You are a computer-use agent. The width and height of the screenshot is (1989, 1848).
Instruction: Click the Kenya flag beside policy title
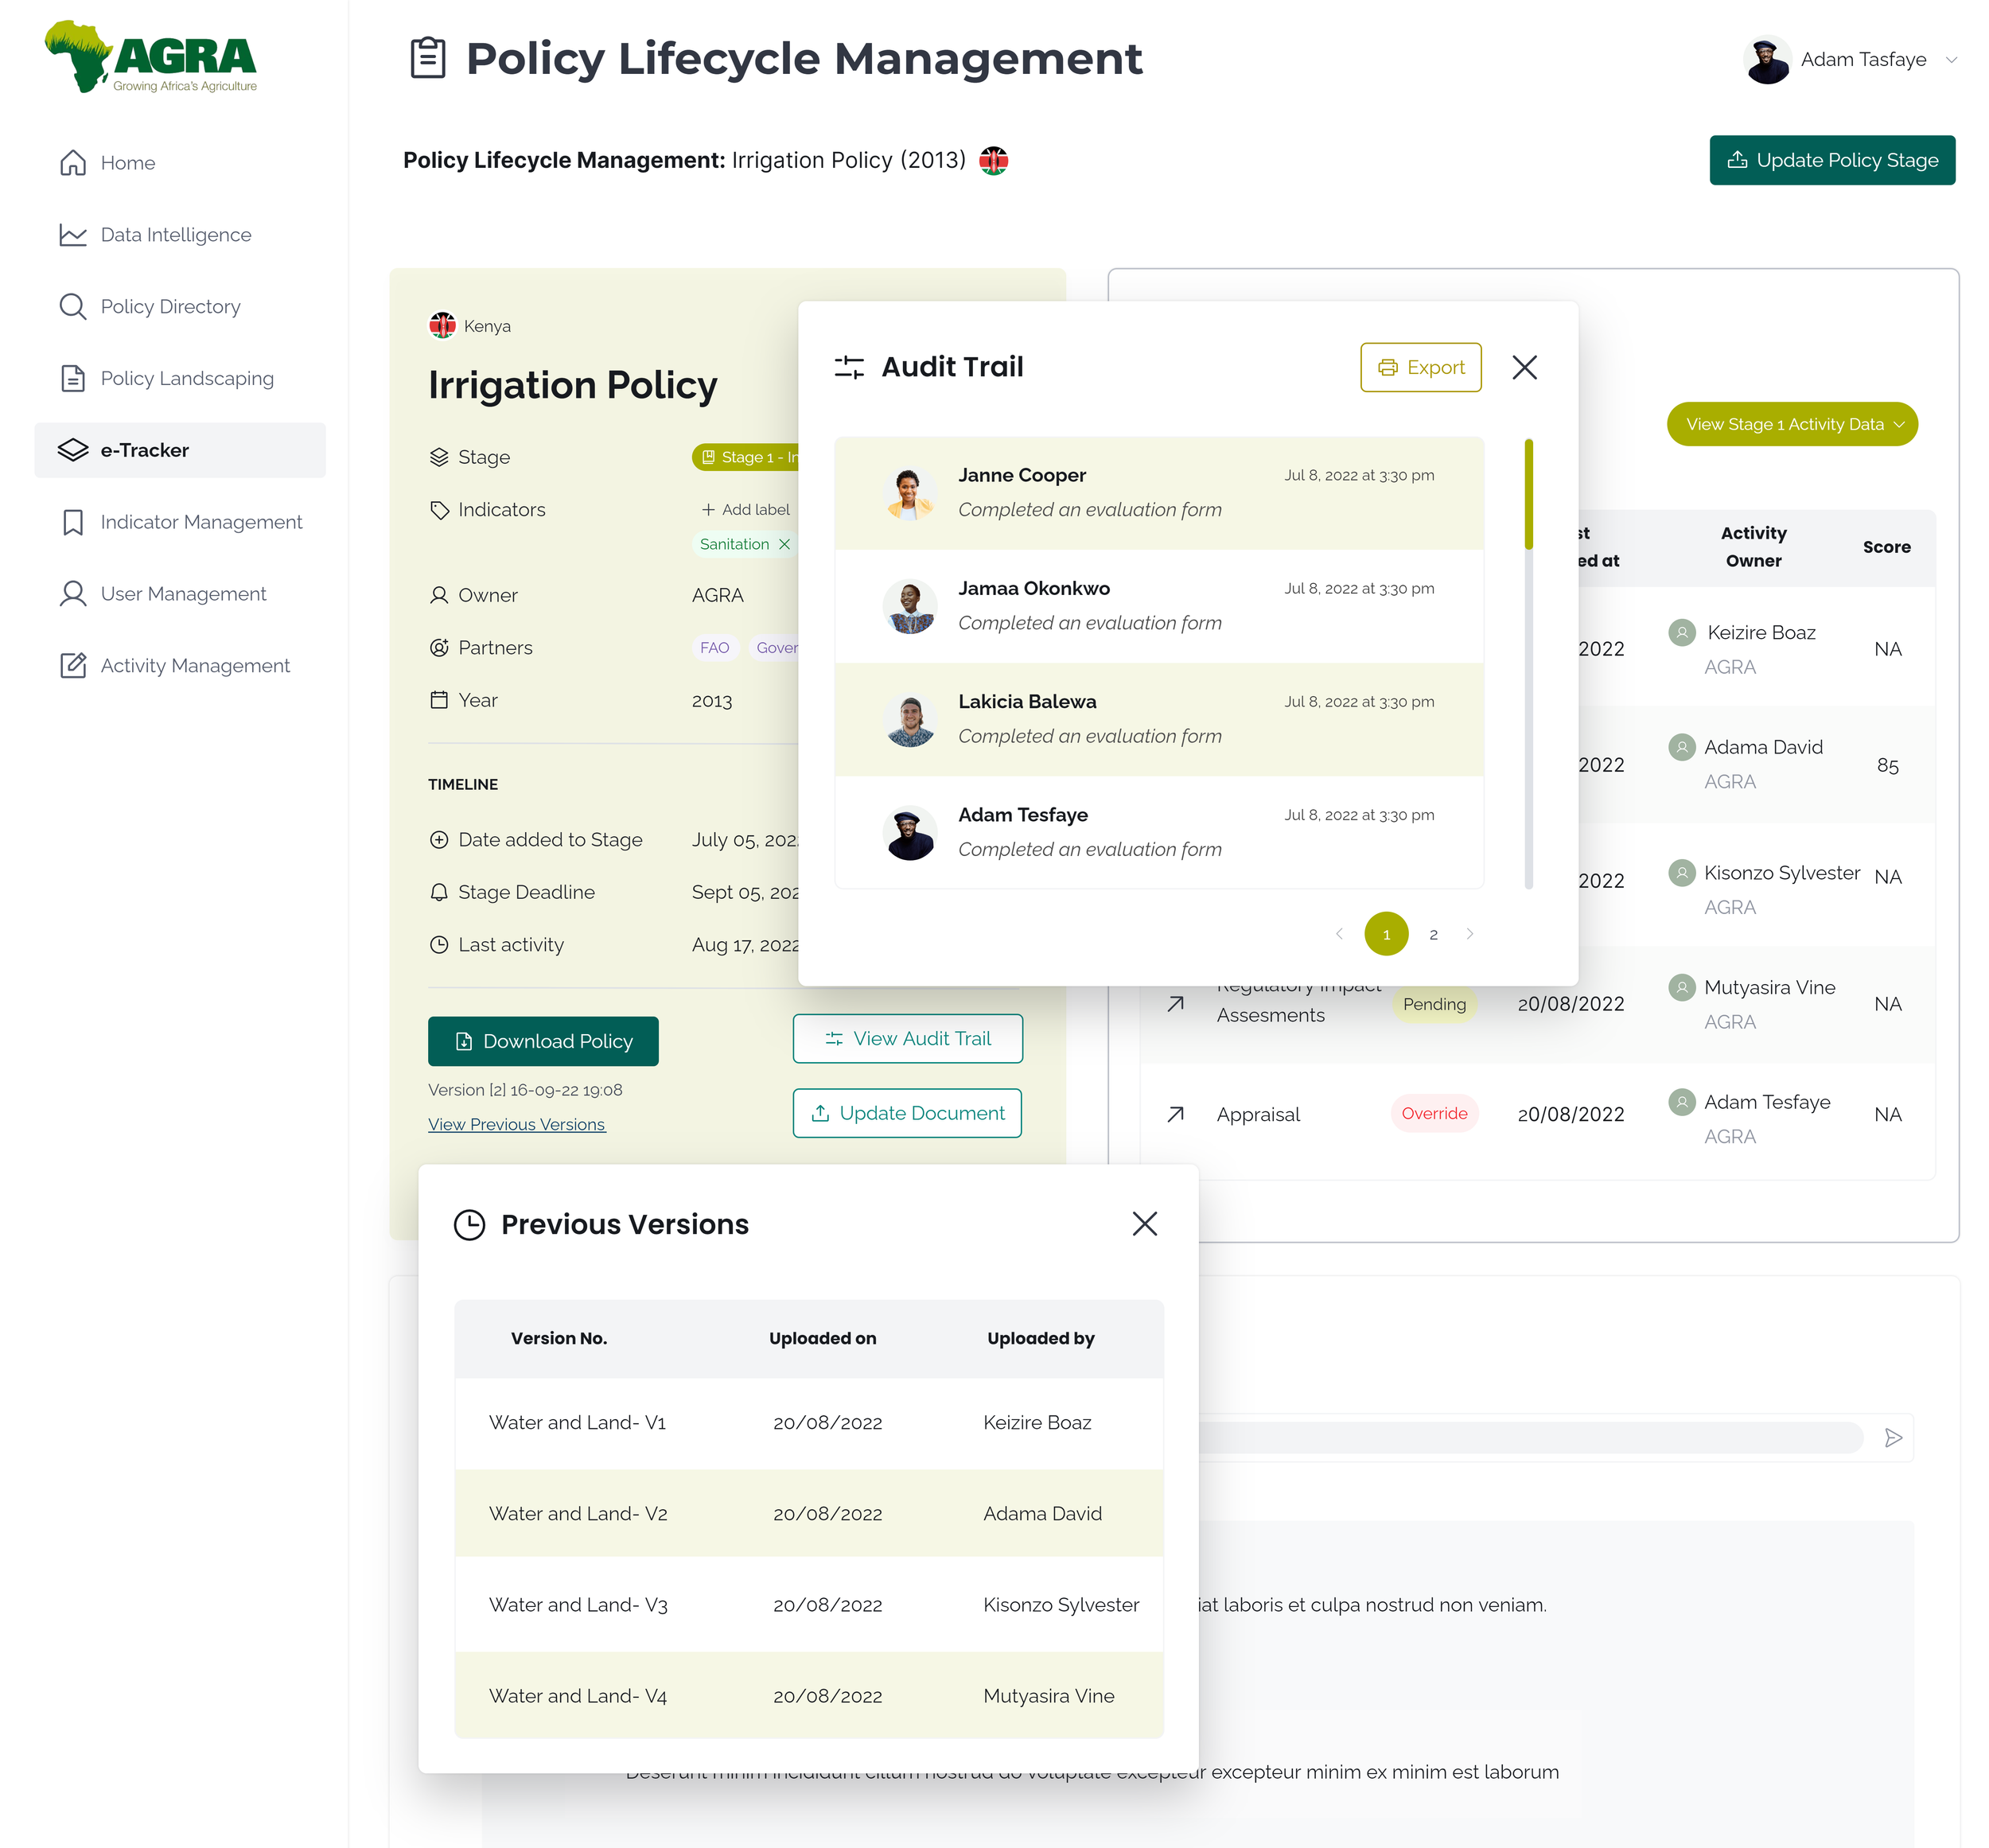pos(993,161)
